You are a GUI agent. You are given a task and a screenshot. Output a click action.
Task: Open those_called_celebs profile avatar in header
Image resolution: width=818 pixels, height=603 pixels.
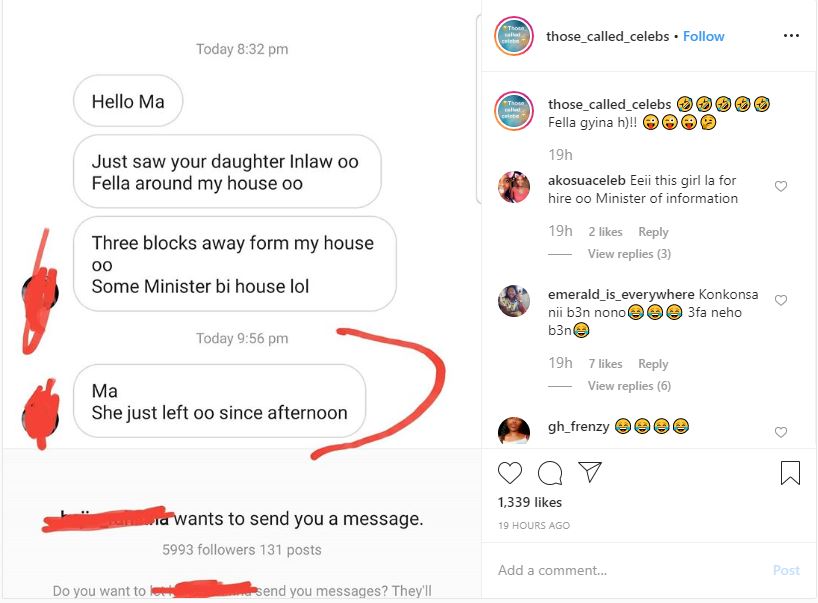tap(514, 36)
